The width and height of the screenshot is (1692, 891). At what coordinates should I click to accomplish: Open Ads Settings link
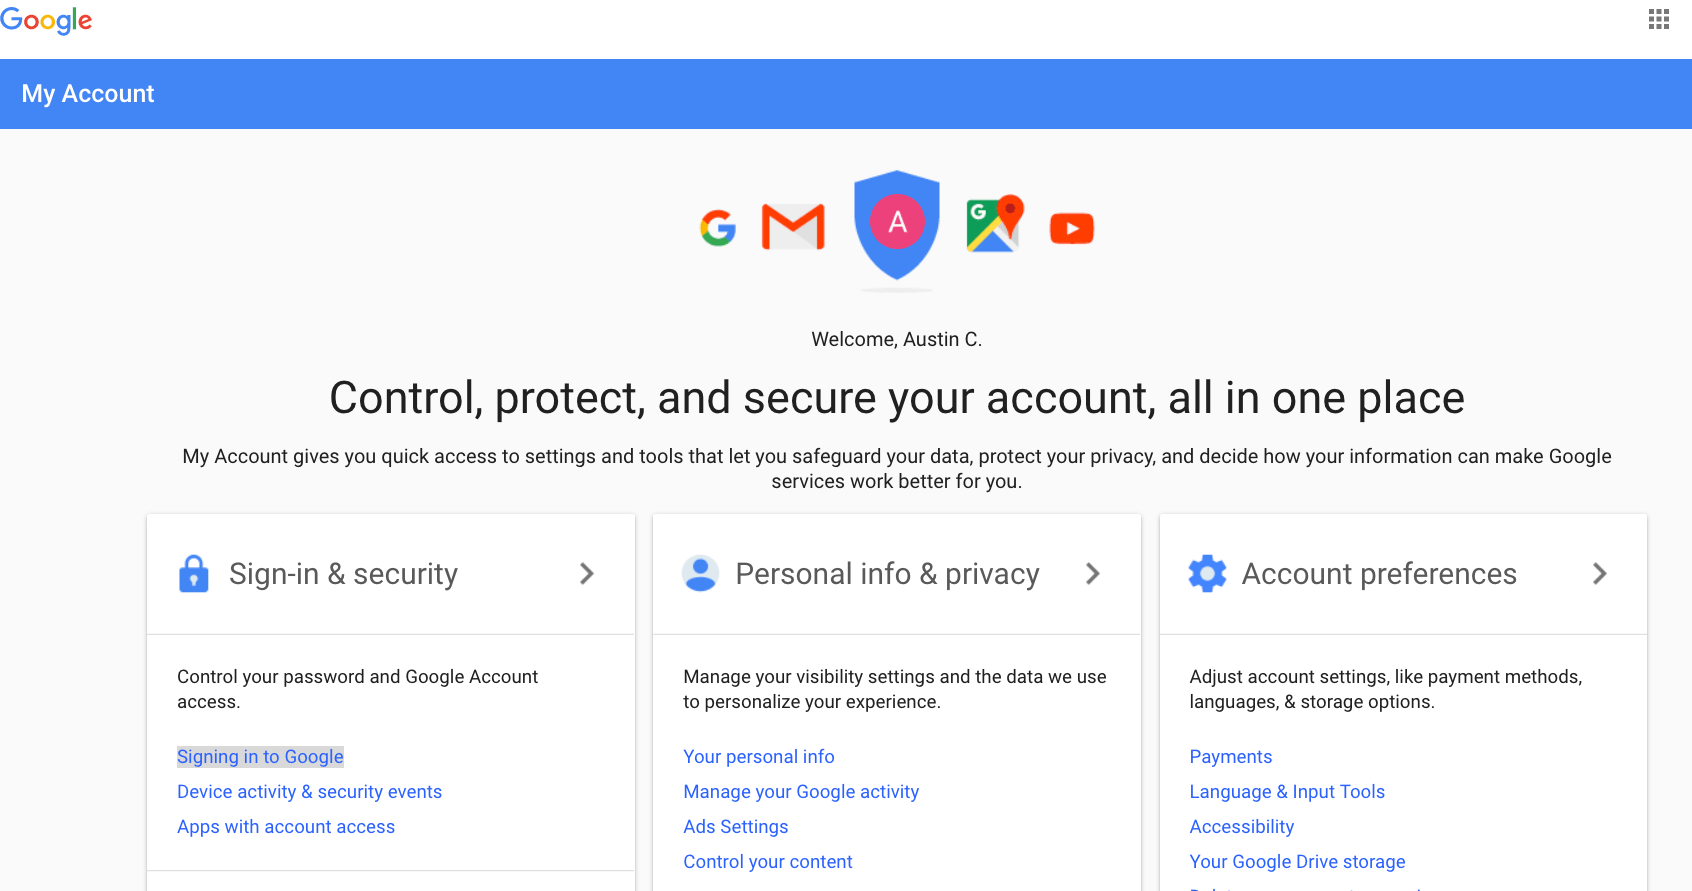click(736, 827)
